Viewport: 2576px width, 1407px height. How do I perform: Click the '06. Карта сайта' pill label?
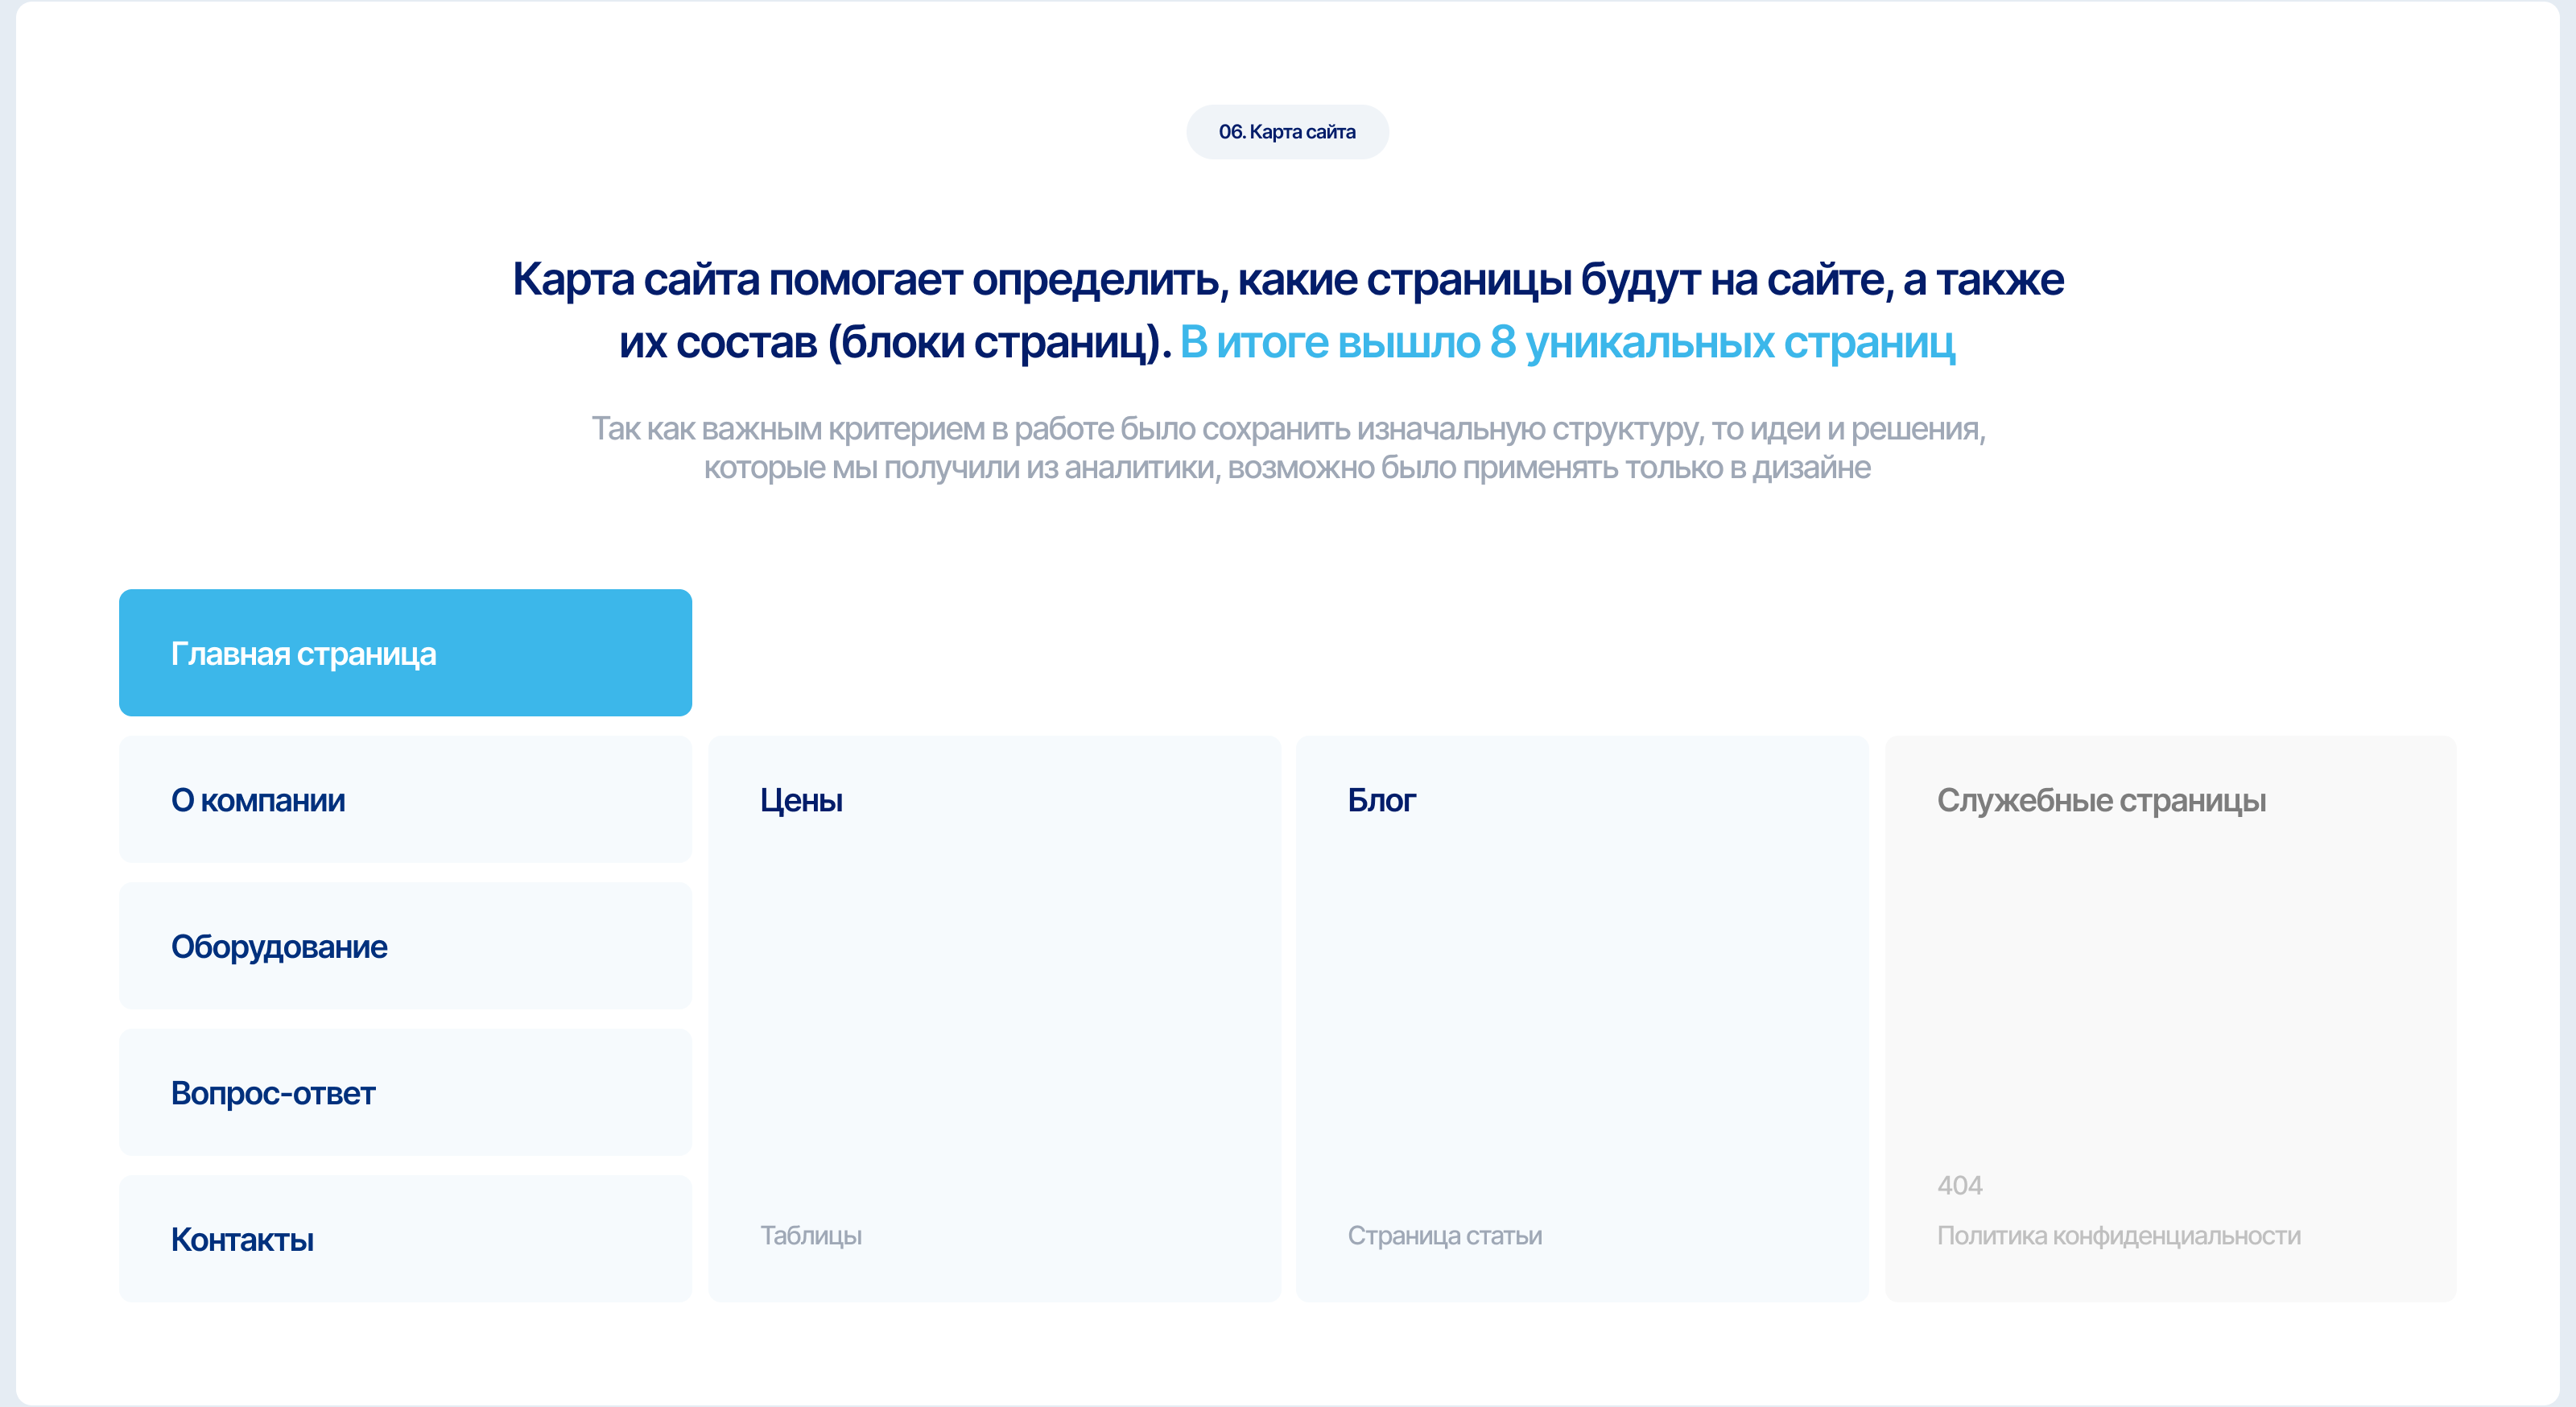(x=1287, y=132)
